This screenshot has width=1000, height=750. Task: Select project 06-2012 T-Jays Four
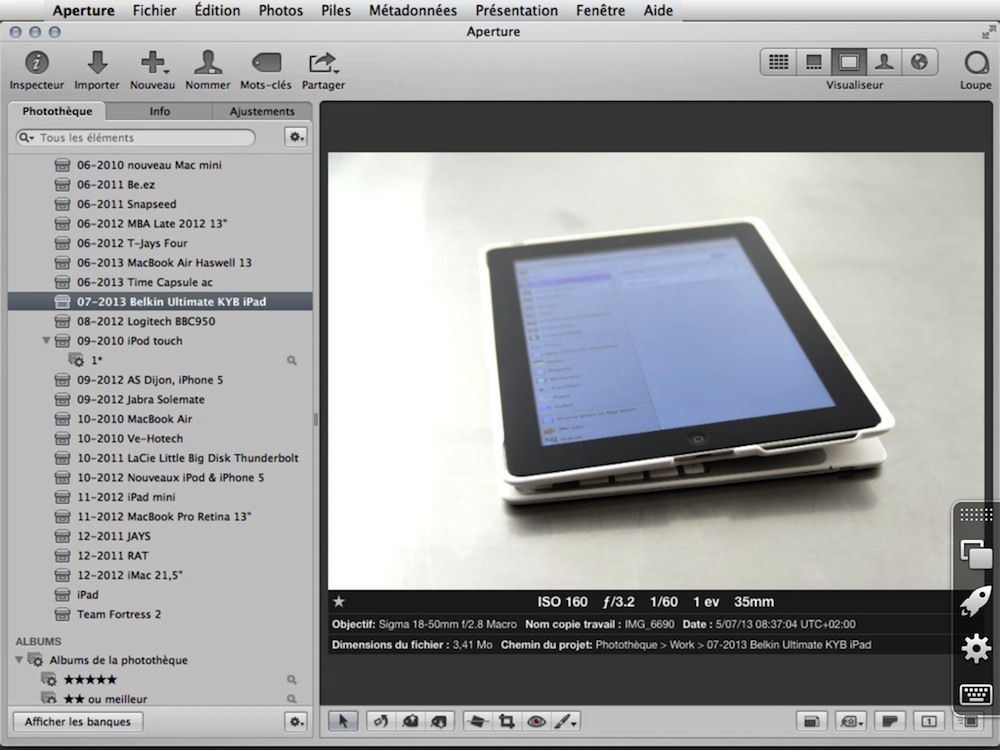(x=160, y=243)
